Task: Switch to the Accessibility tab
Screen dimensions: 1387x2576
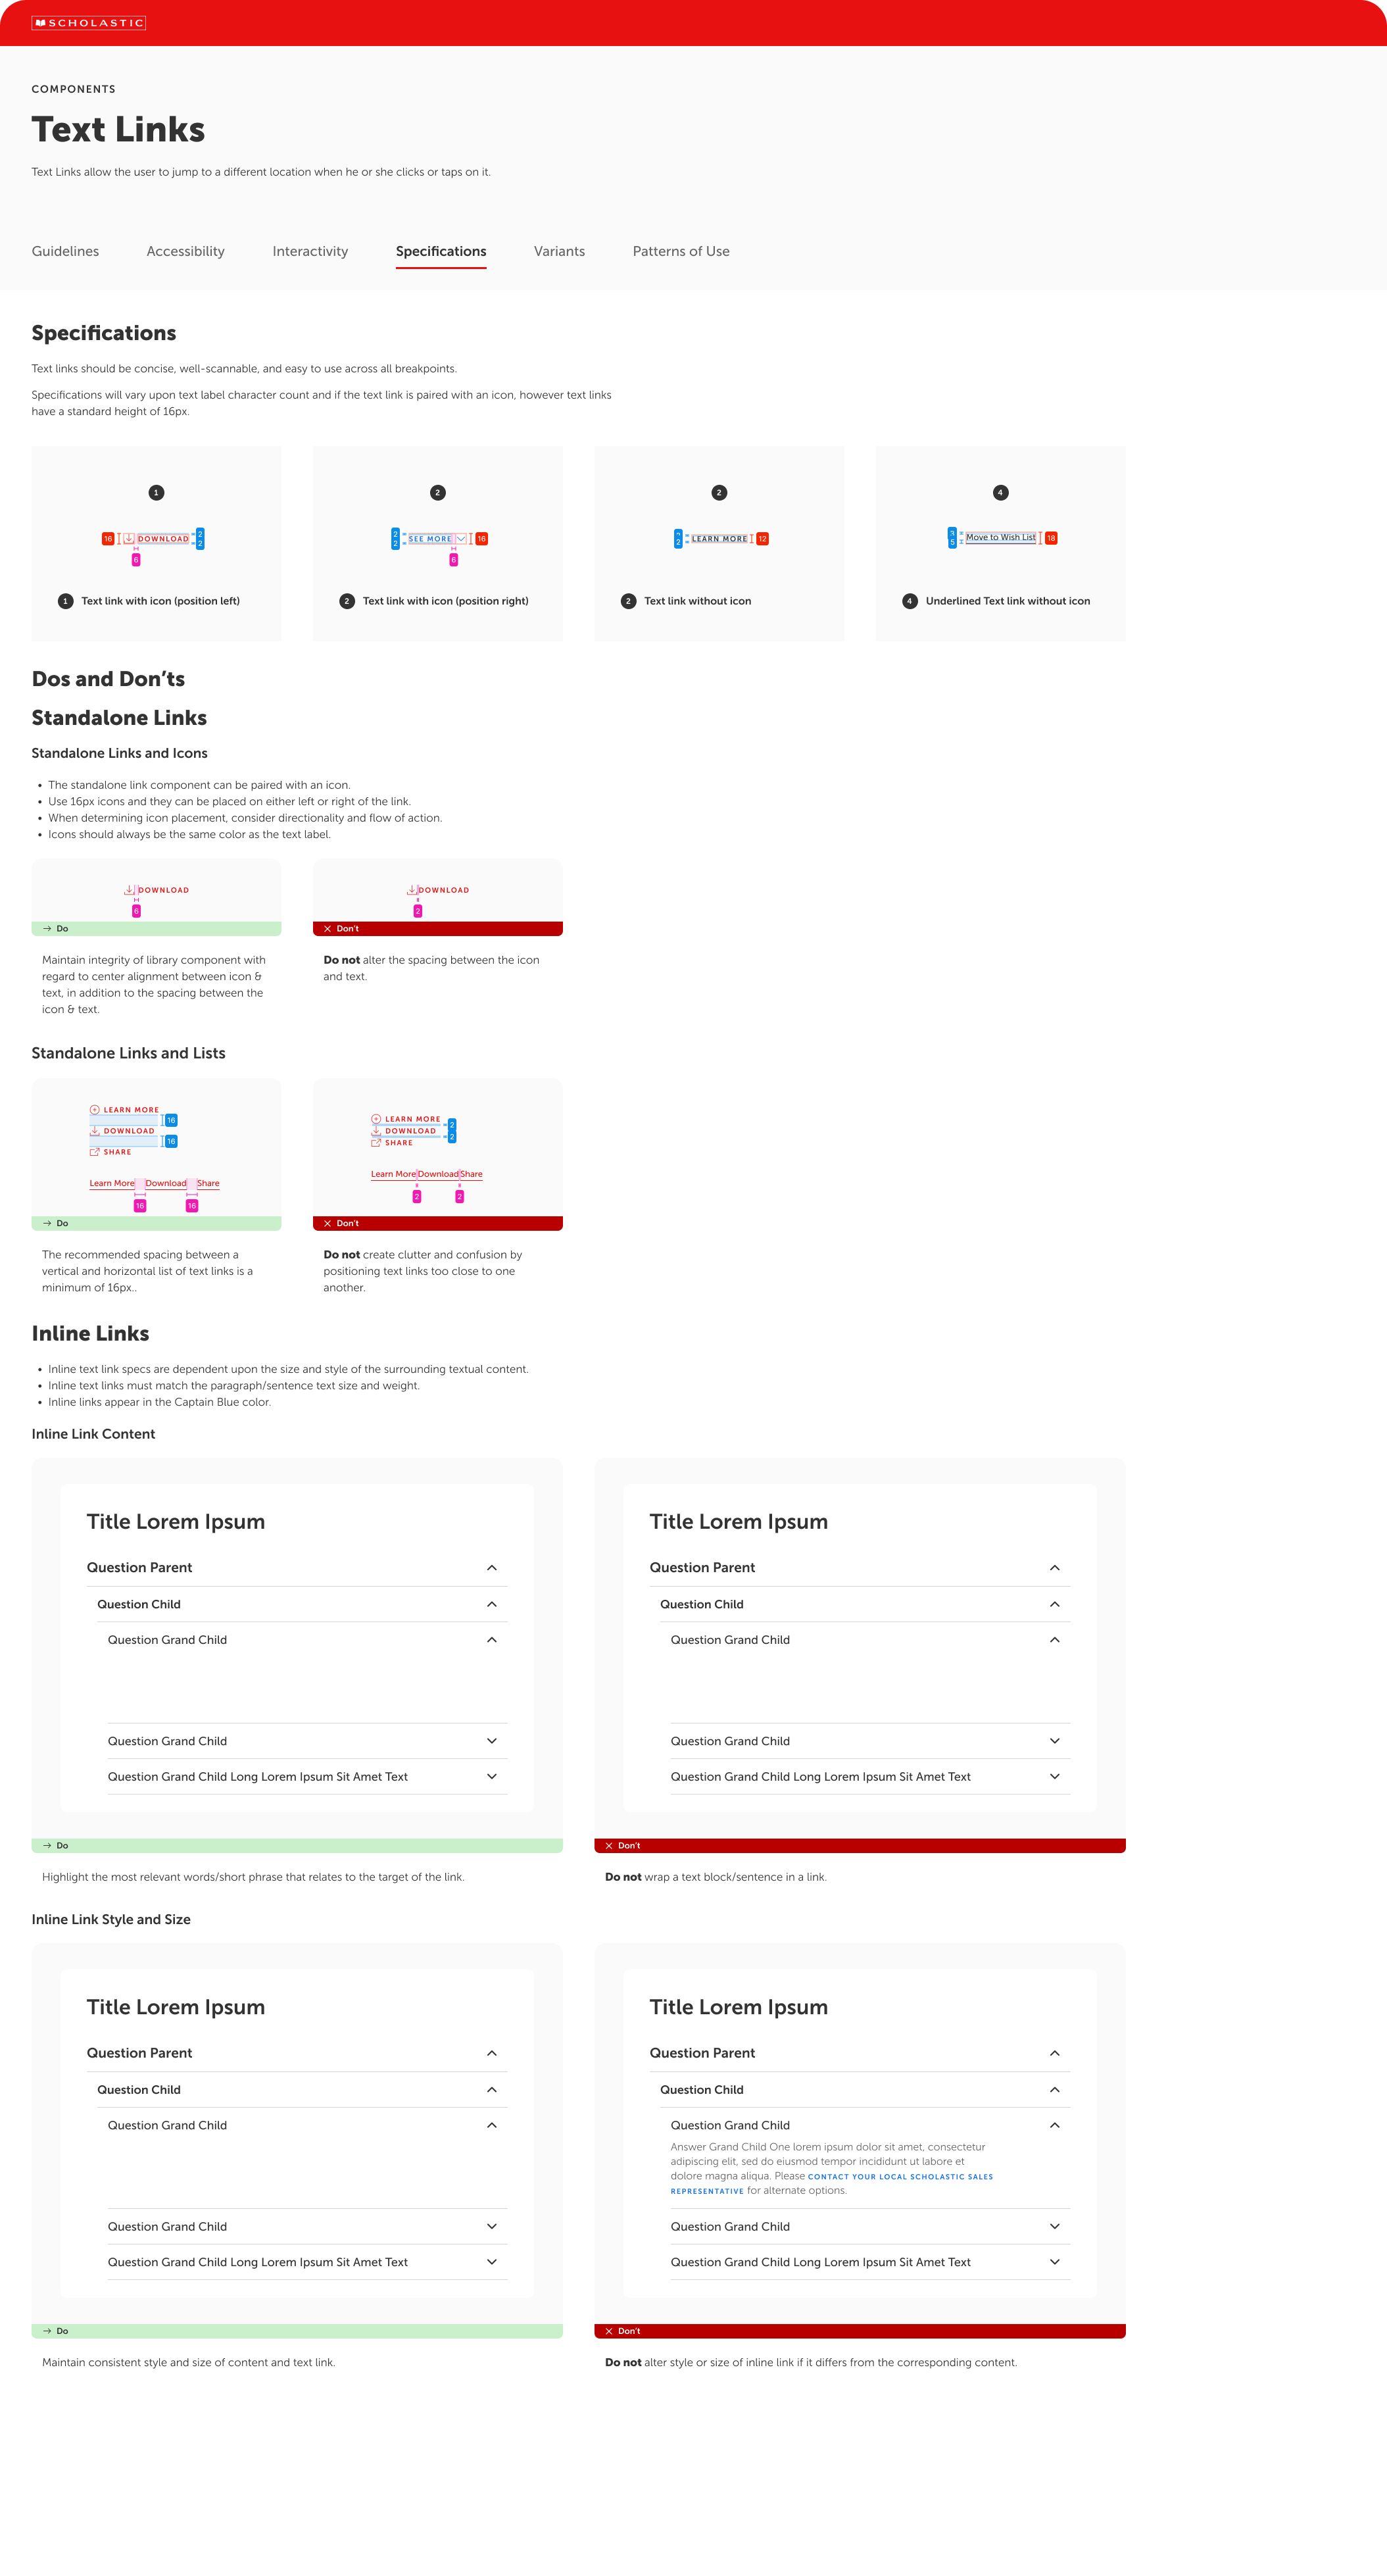Action: 185,252
